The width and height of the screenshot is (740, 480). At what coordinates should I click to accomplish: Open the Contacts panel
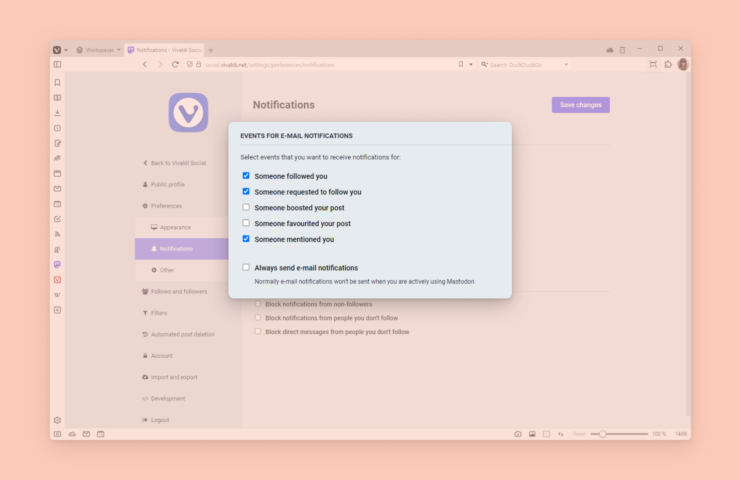pyautogui.click(x=57, y=249)
